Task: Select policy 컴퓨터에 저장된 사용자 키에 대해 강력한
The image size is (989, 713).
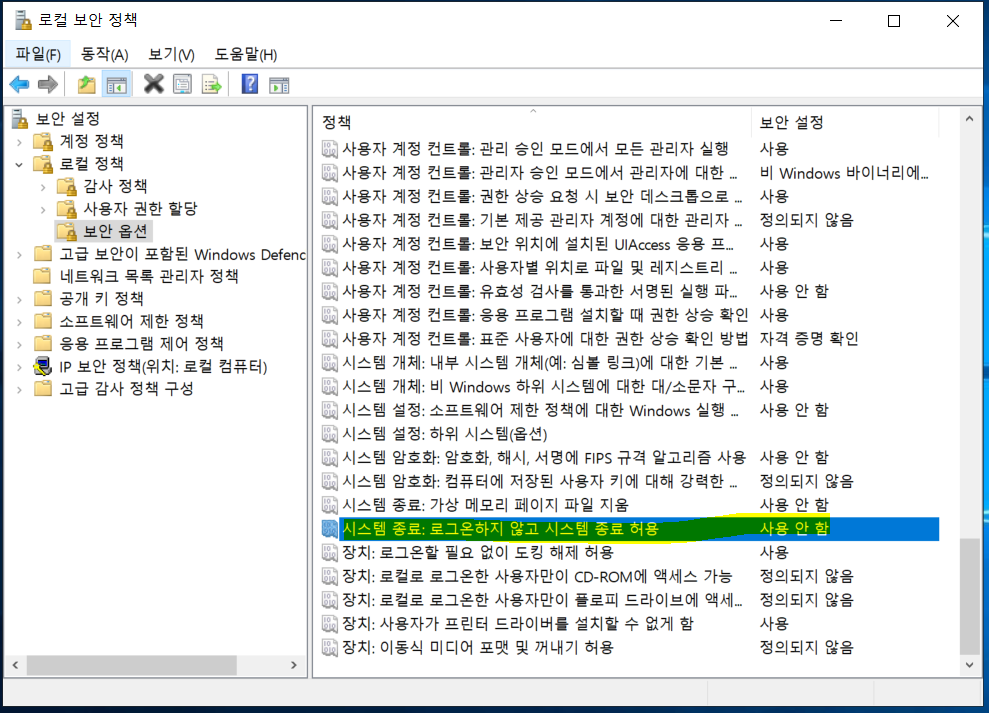Action: pyautogui.click(x=539, y=481)
